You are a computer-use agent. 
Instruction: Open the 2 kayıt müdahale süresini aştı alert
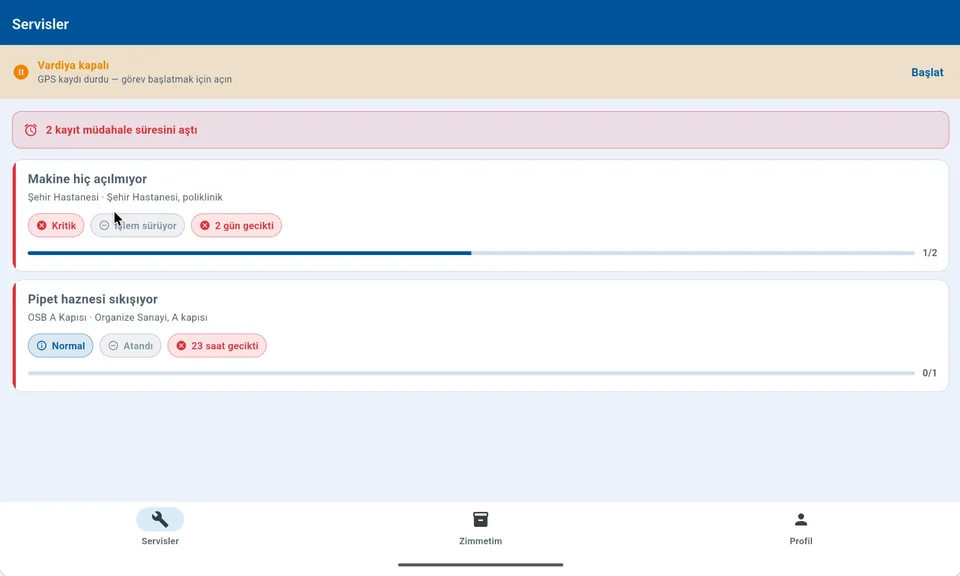[x=481, y=130]
